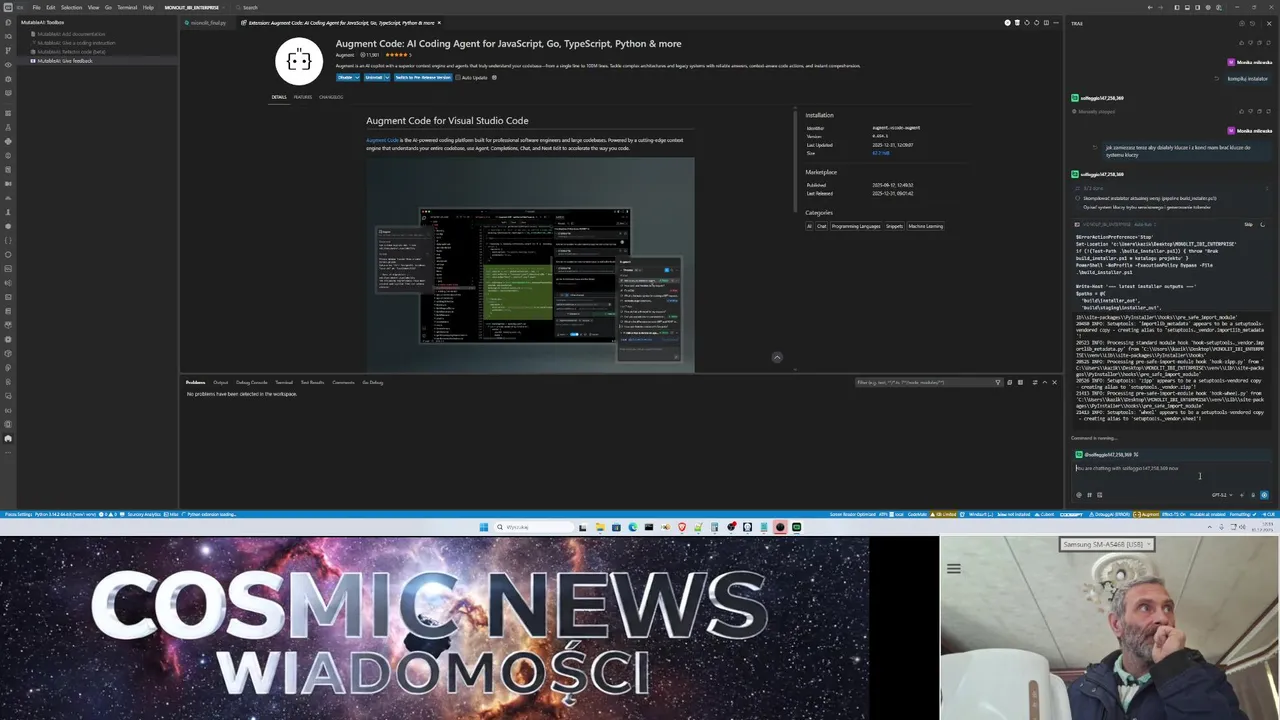The image size is (1280, 720).
Task: Close the bottom Problems panel
Action: pyautogui.click(x=1054, y=382)
